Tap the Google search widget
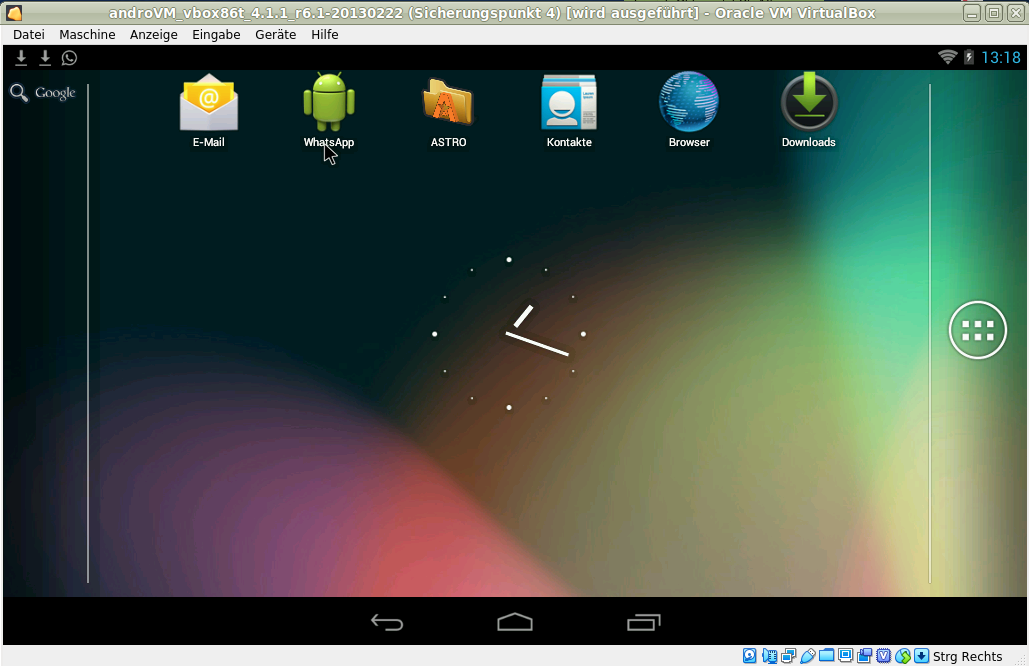 pos(43,93)
